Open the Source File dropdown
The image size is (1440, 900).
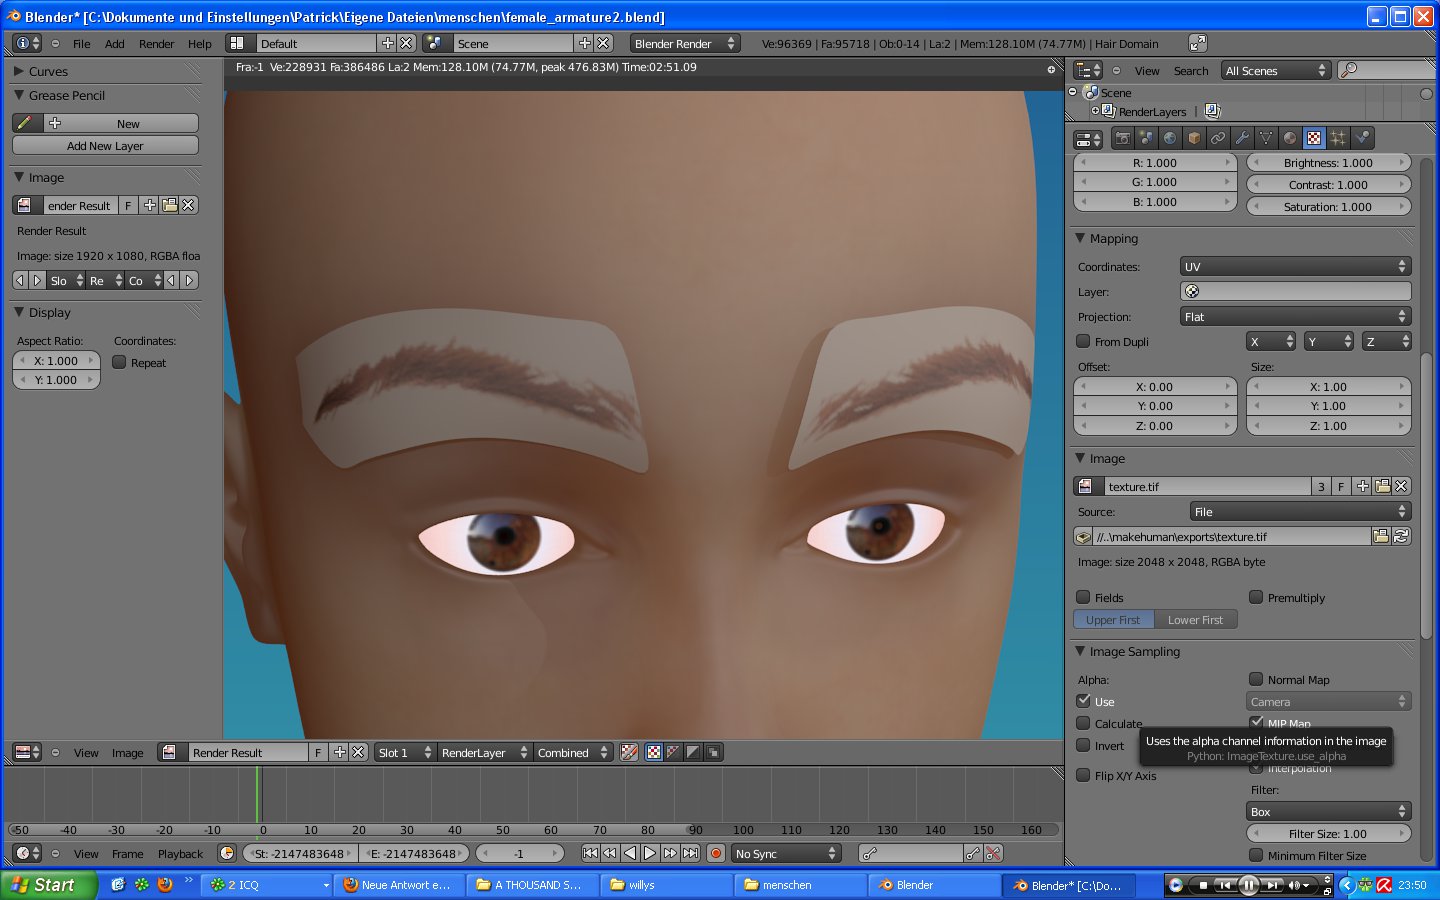tap(1300, 511)
